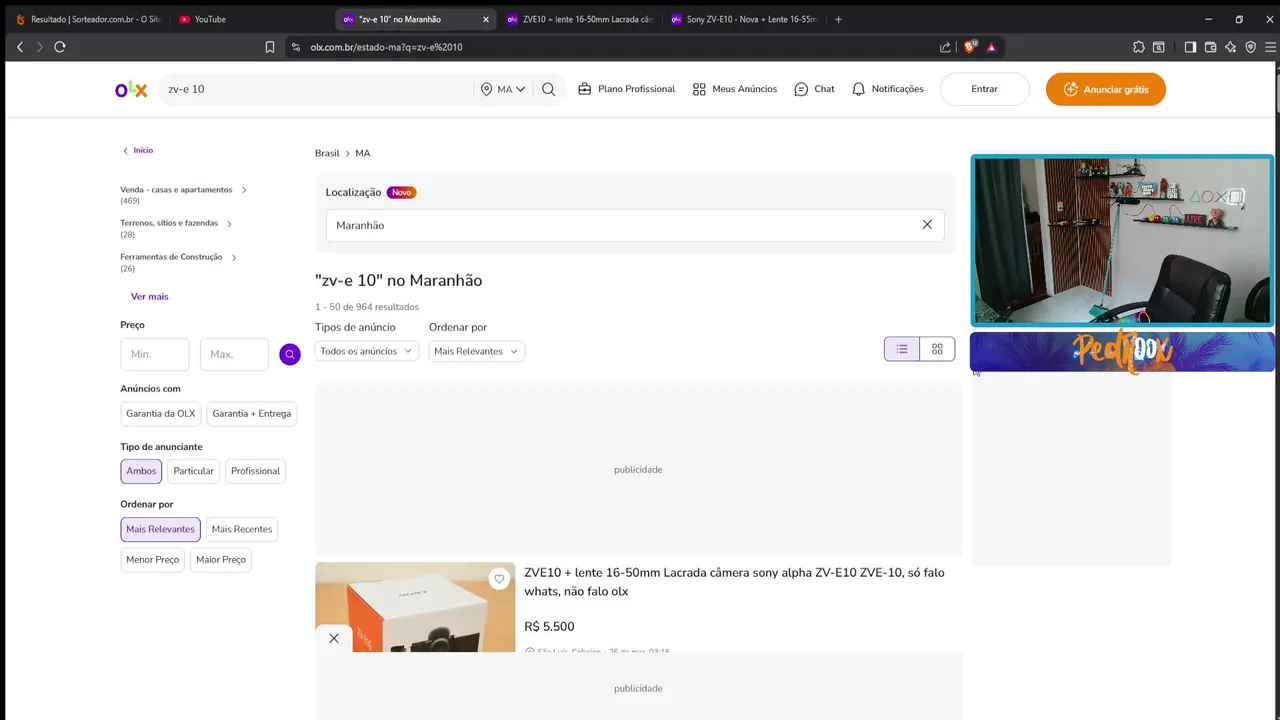This screenshot has width=1280, height=720.
Task: Click the OLX logo
Action: point(131,89)
